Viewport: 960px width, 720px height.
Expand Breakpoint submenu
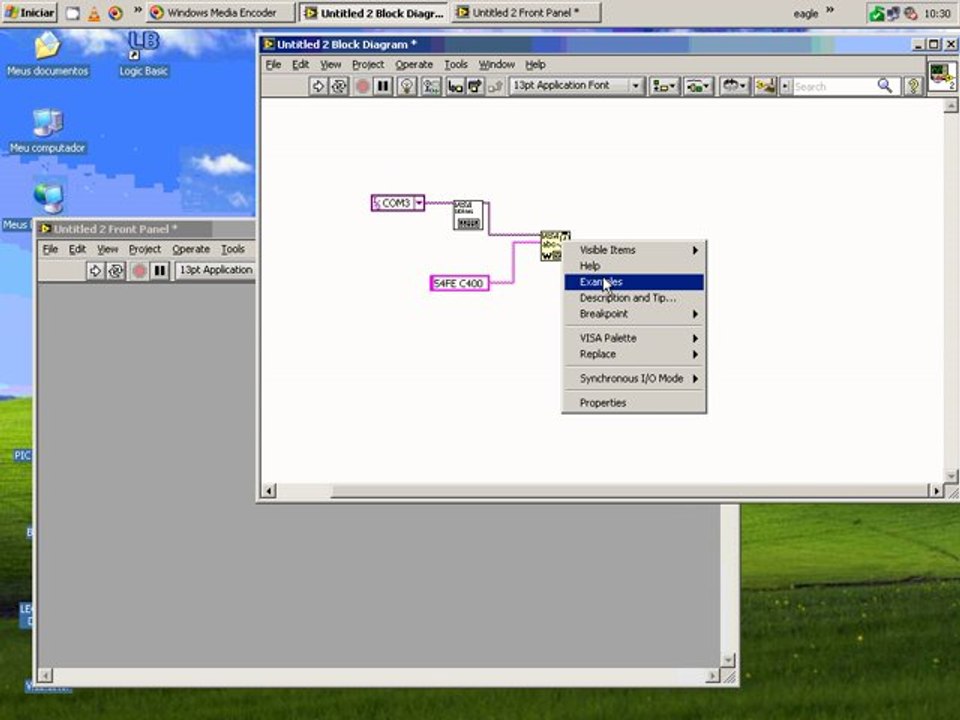634,313
